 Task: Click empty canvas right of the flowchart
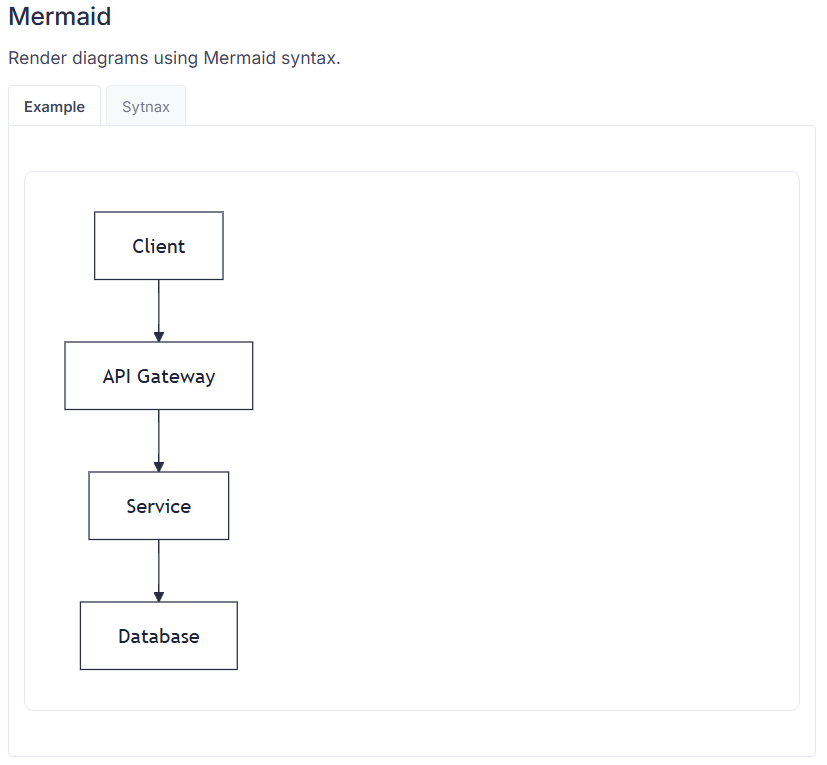(x=520, y=440)
